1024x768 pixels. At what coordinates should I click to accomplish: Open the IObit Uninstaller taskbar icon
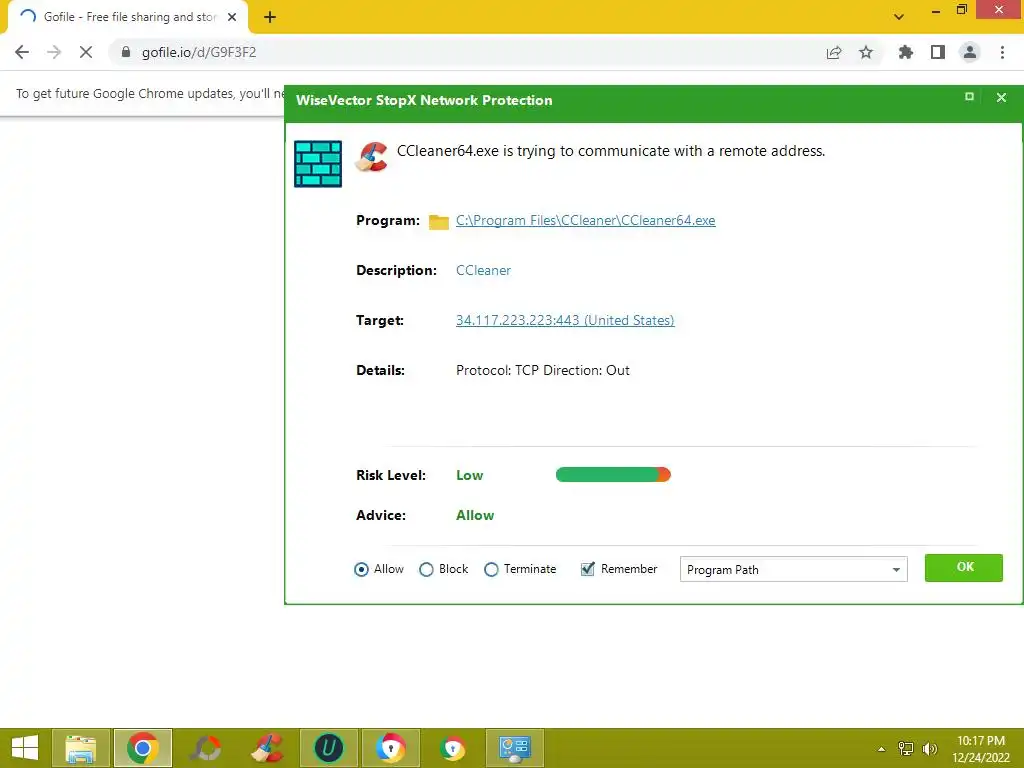[x=328, y=748]
